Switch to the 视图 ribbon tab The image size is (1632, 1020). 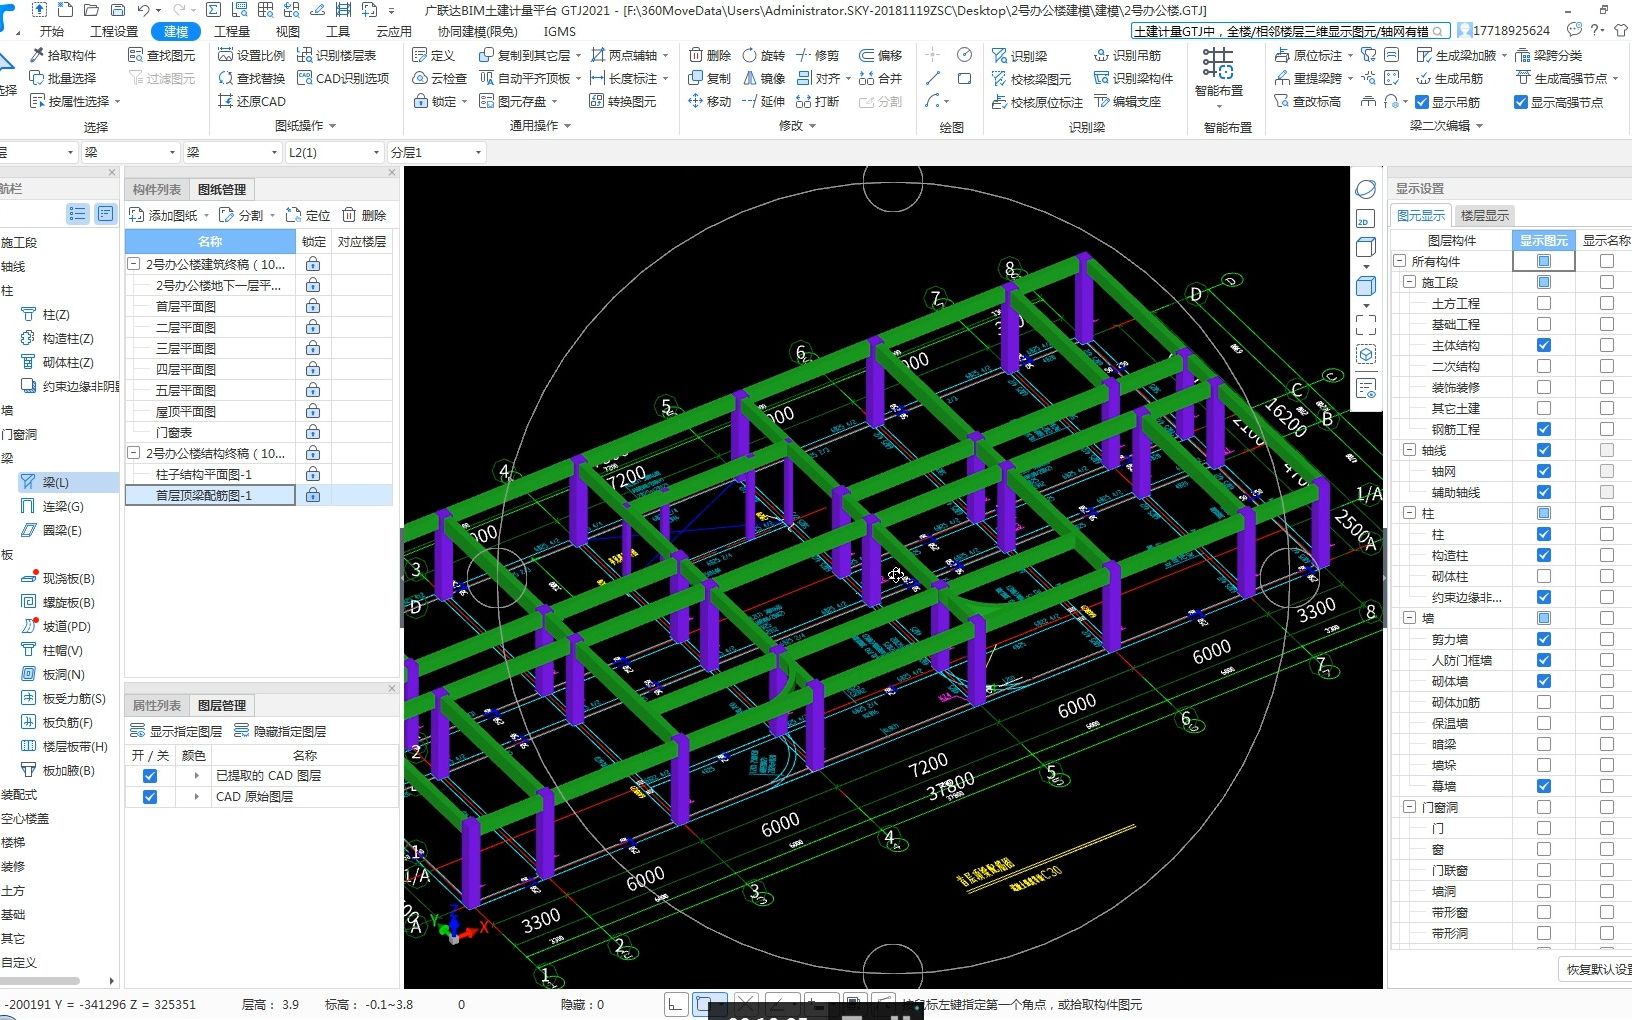click(288, 31)
